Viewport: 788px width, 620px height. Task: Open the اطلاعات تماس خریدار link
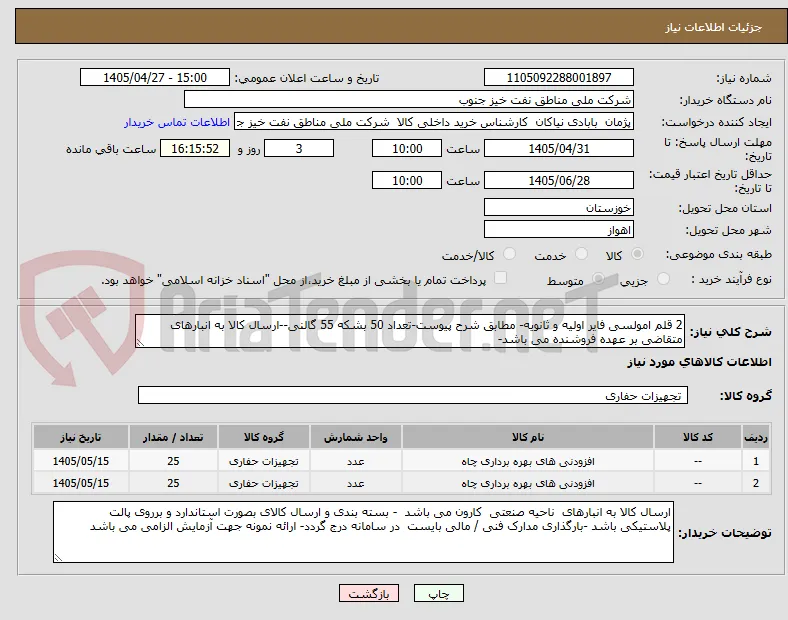[177, 122]
